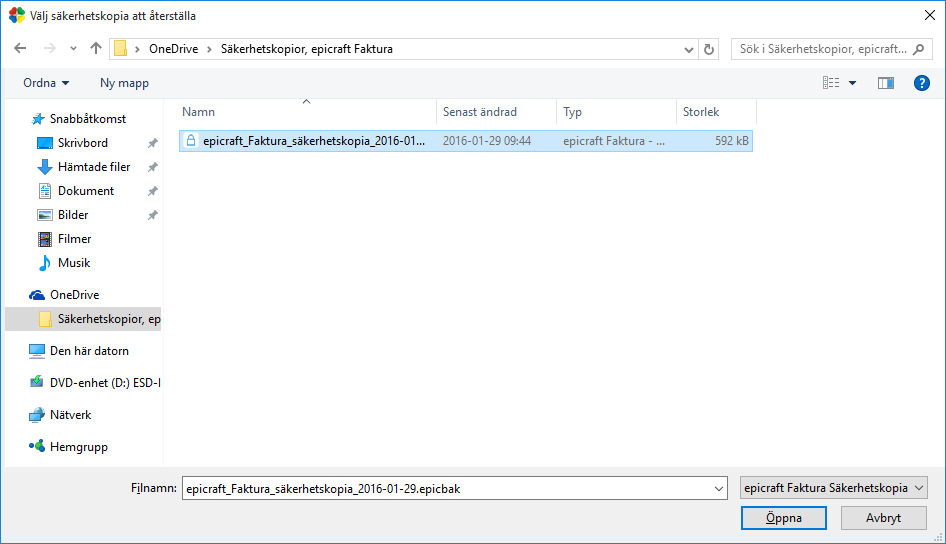
Task: Click the magnifier search icon
Action: click(918, 49)
